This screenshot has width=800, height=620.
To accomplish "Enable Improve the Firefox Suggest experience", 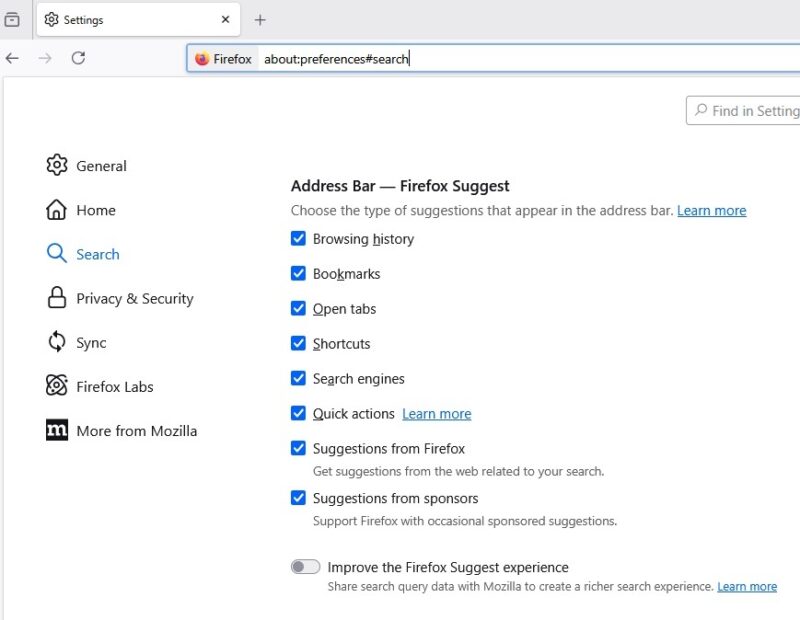I will (x=307, y=567).
